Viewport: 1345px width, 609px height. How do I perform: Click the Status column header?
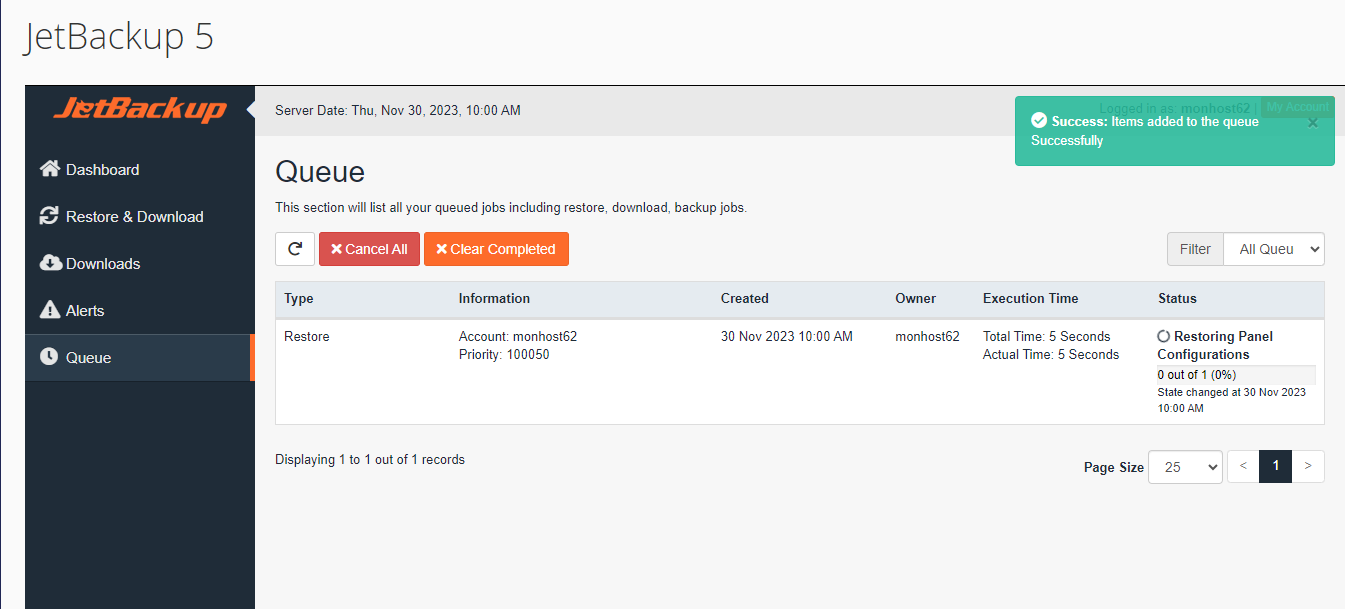pos(1177,298)
